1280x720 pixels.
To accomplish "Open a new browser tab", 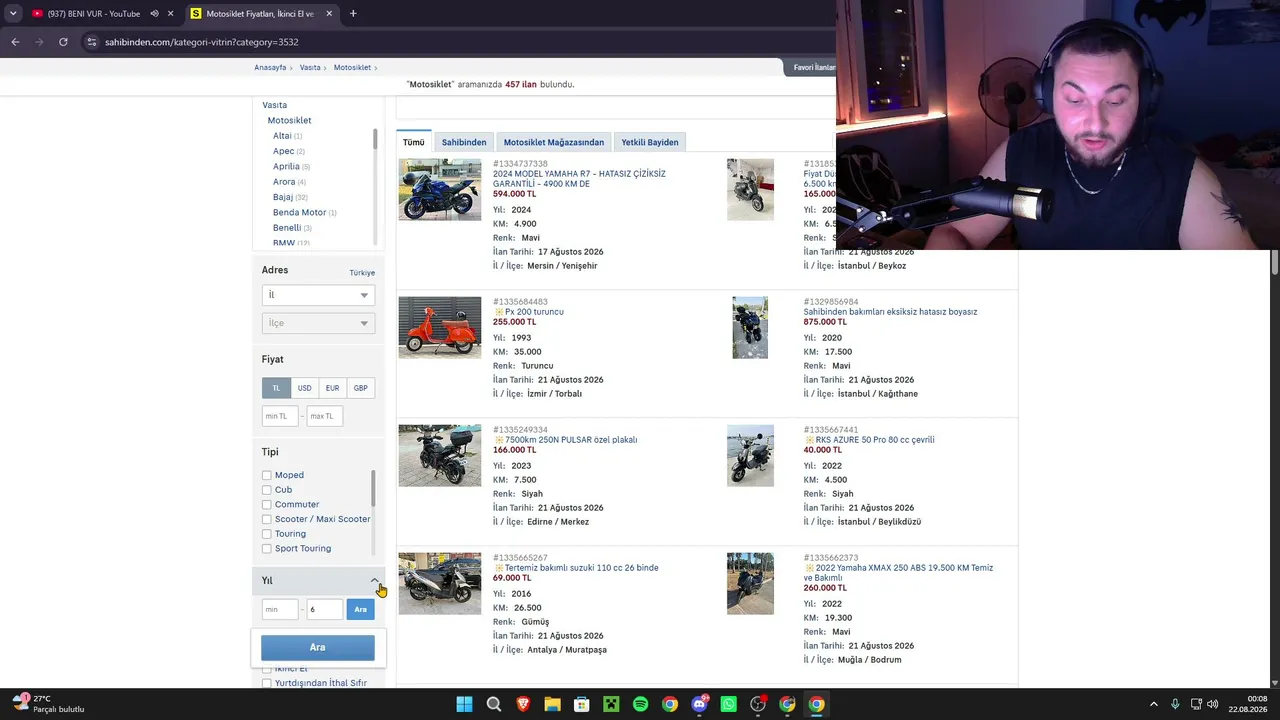I will point(353,14).
